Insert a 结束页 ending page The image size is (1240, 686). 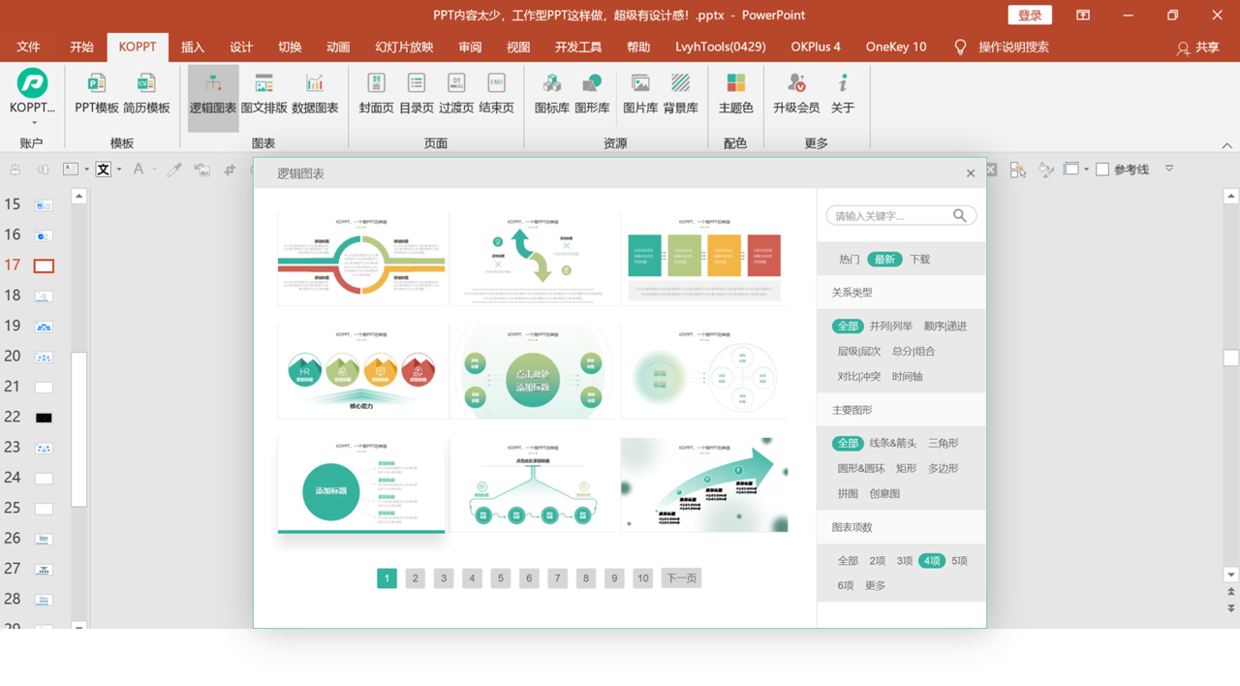point(496,94)
